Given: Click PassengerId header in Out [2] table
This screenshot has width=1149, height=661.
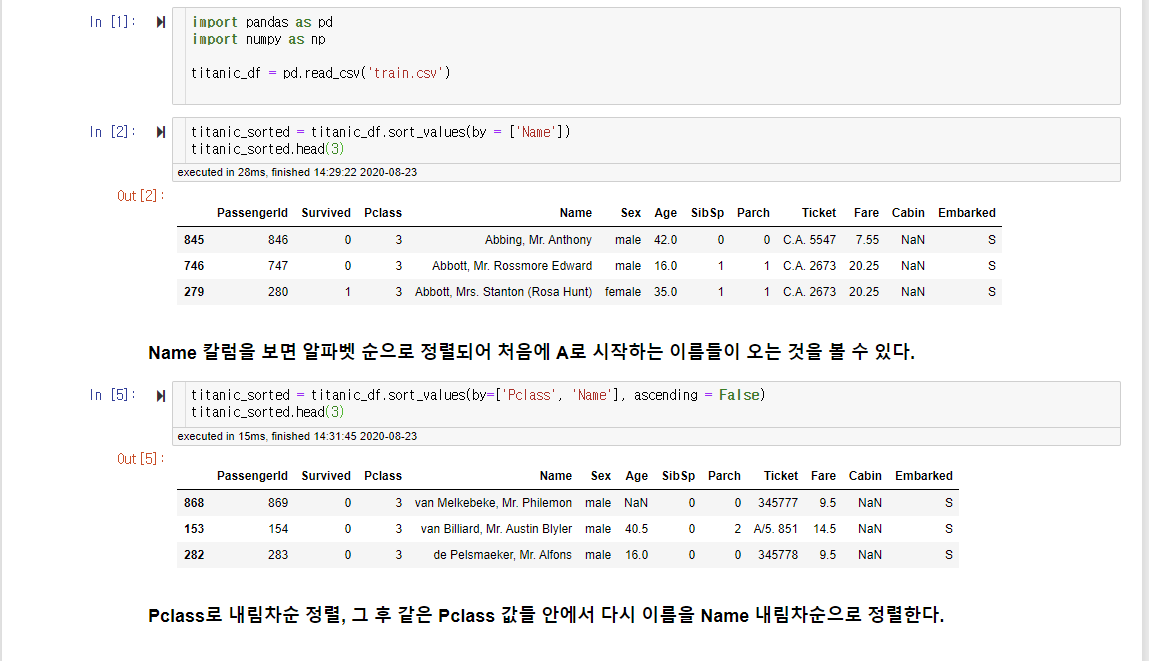Looking at the screenshot, I should [252, 213].
